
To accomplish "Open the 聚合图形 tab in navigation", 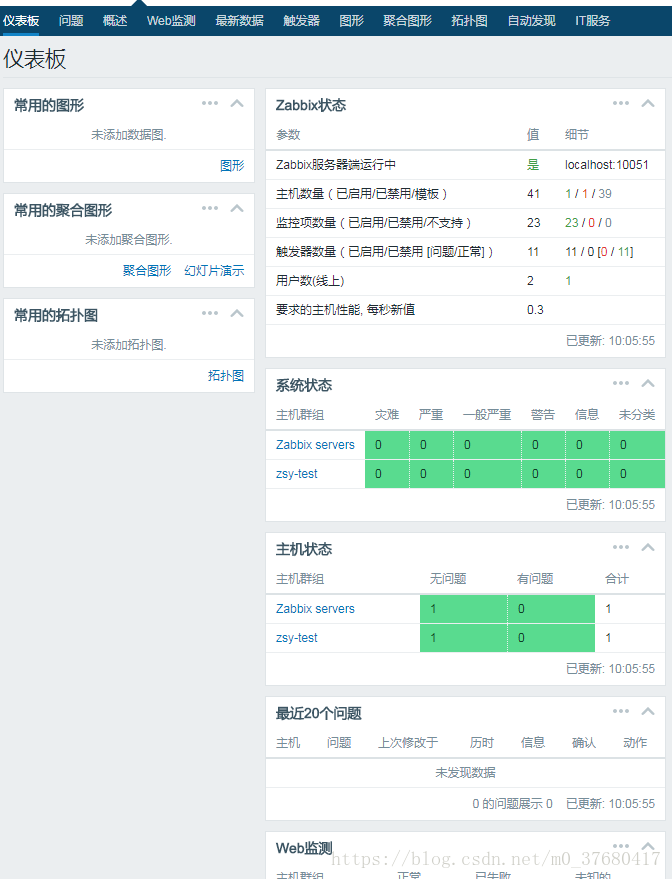I will (x=407, y=21).
